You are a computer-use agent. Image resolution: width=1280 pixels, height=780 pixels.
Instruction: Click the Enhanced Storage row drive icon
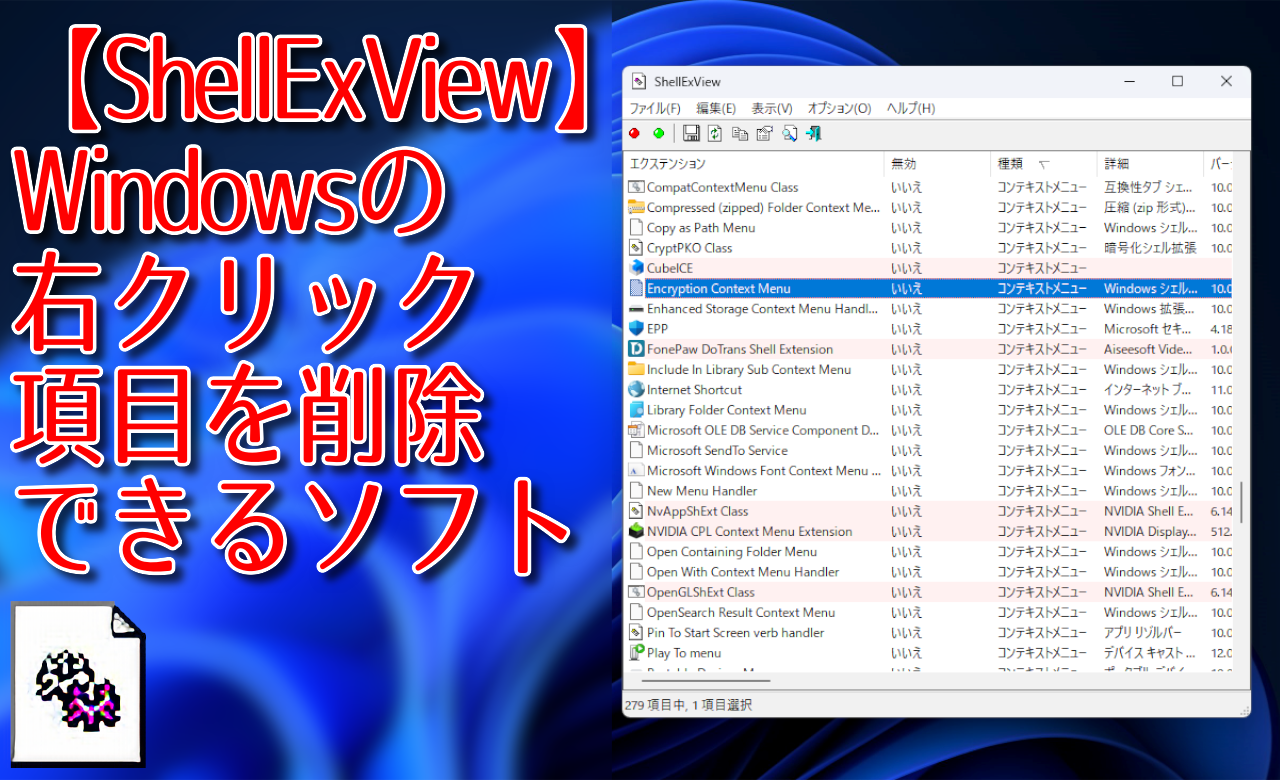coord(636,309)
